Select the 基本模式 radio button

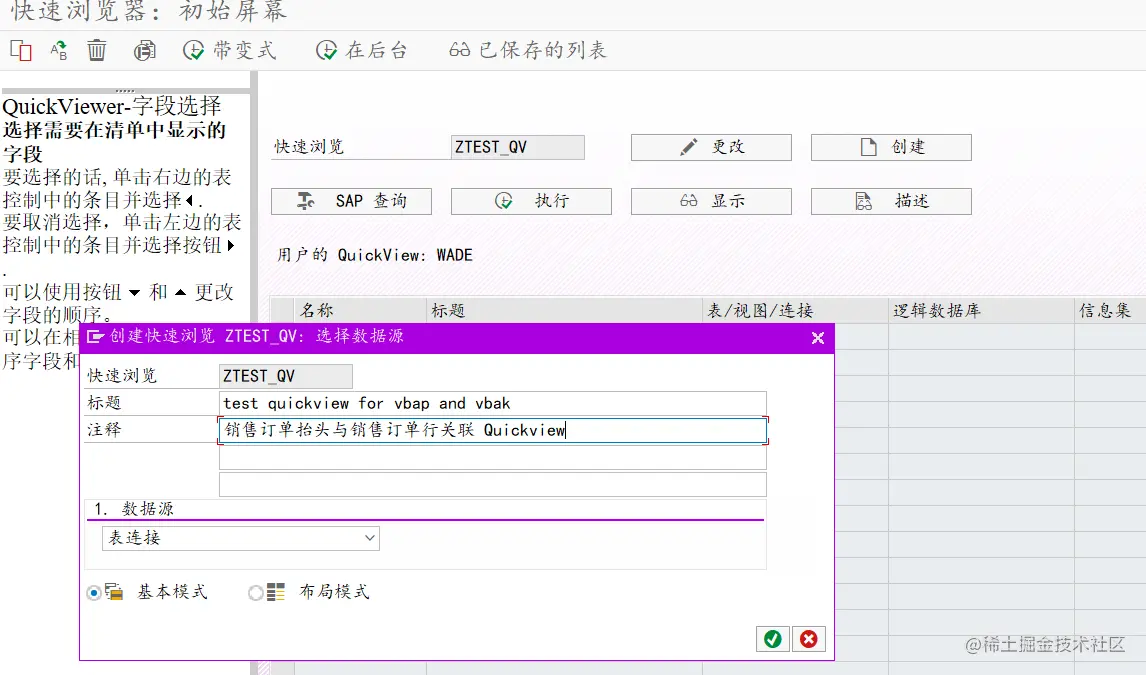94,592
